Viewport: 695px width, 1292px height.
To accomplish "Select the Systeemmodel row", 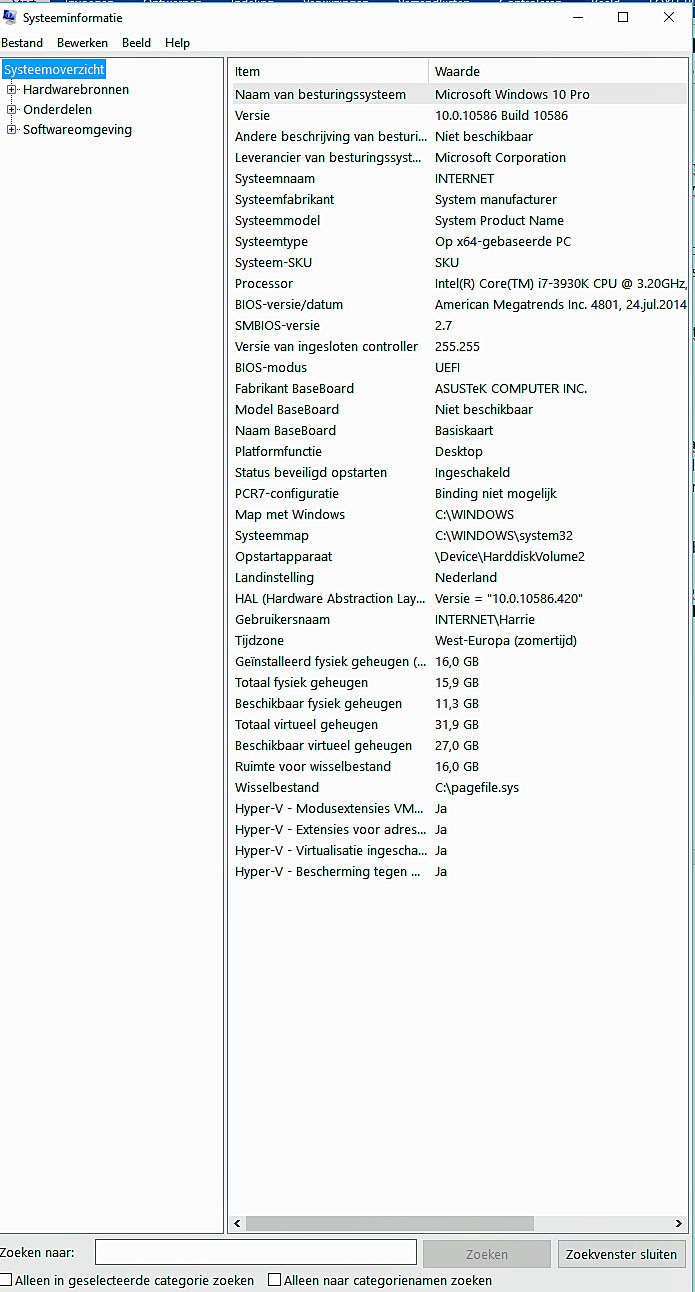I will [460, 220].
